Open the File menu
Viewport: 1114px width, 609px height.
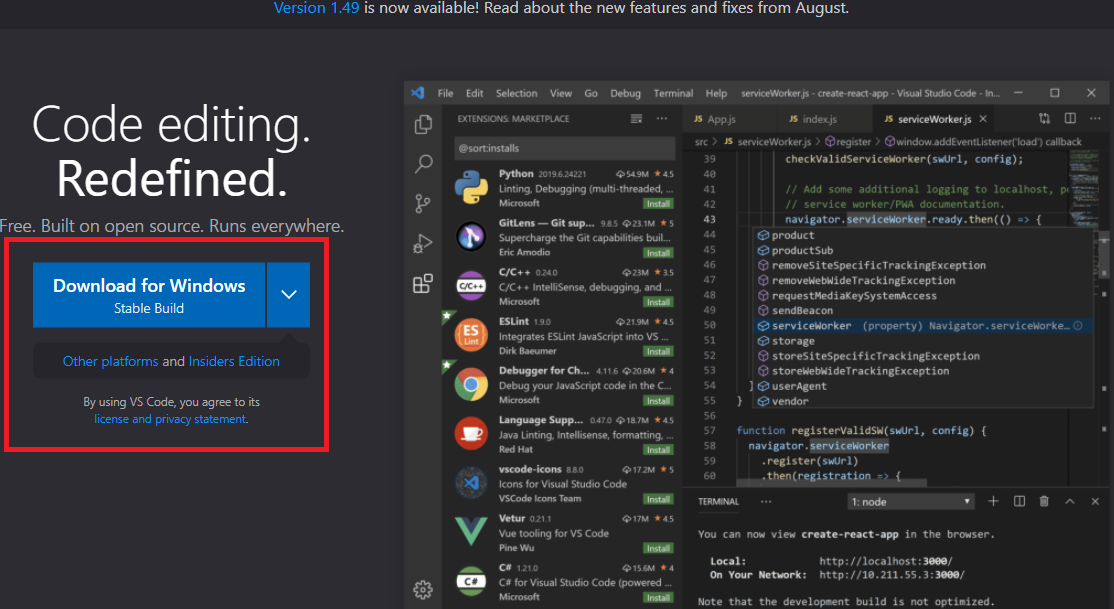[445, 93]
